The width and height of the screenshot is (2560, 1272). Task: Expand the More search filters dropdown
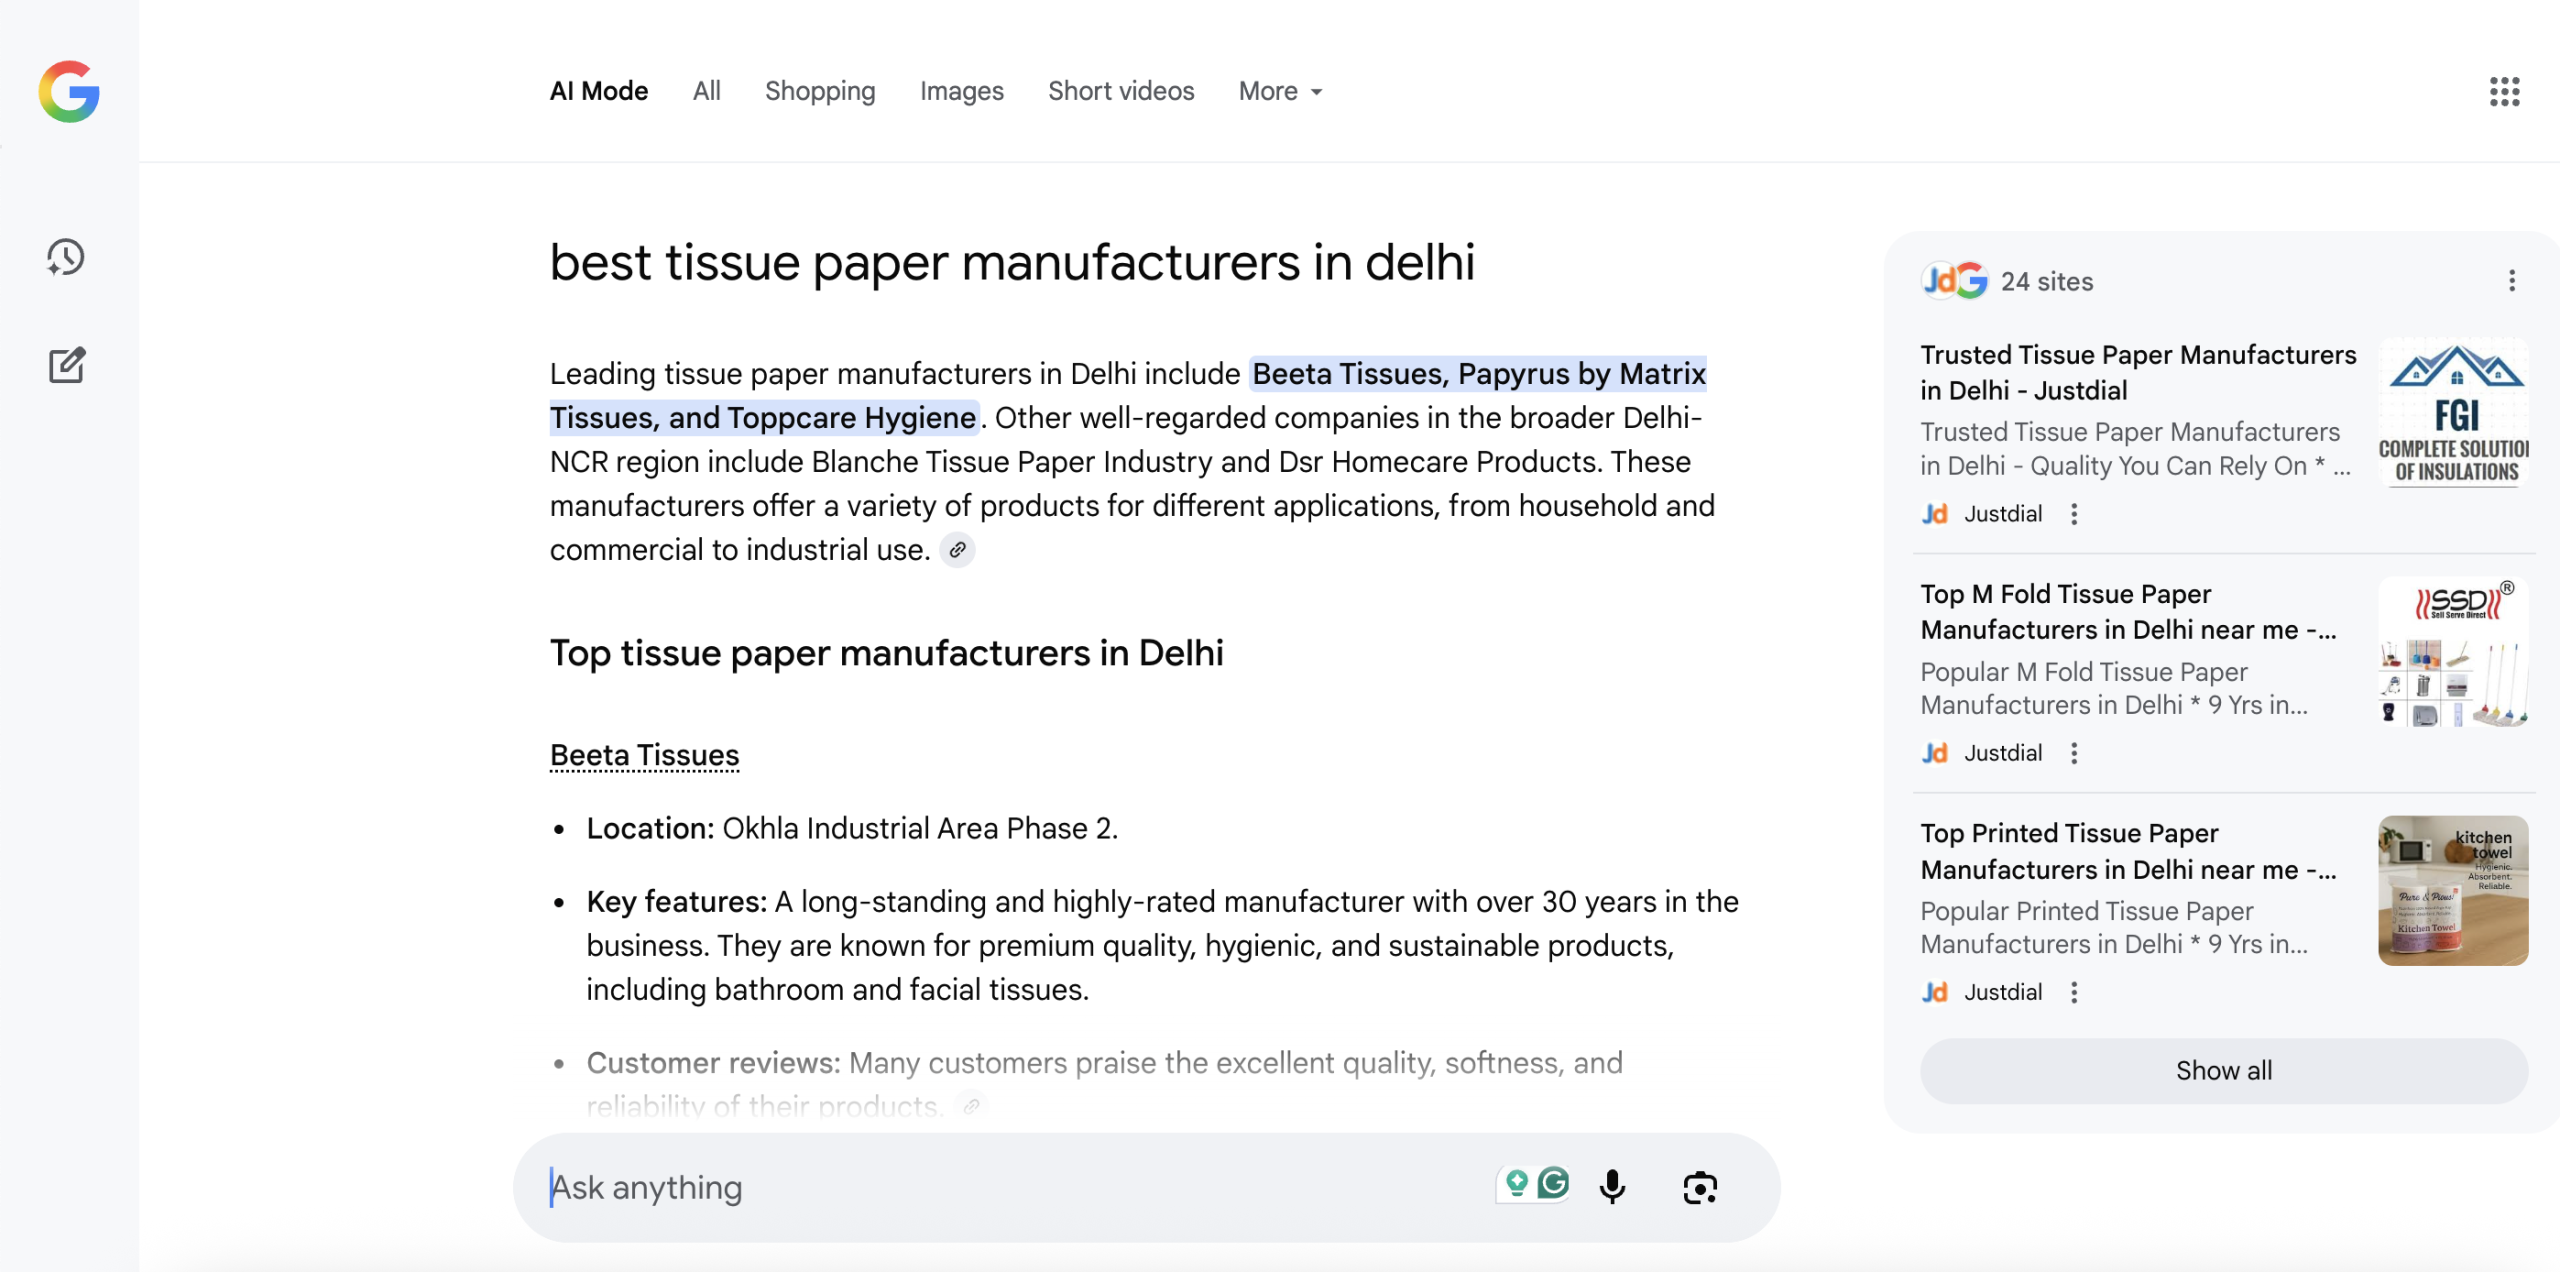[x=1281, y=91]
